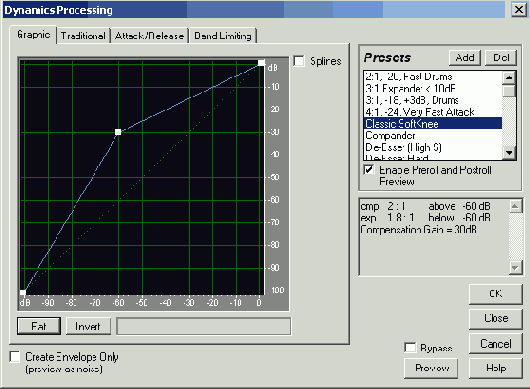The image size is (530, 389).
Task: Select the 3:1, -18, +3dB, Drums preset
Action: pyautogui.click(x=433, y=100)
